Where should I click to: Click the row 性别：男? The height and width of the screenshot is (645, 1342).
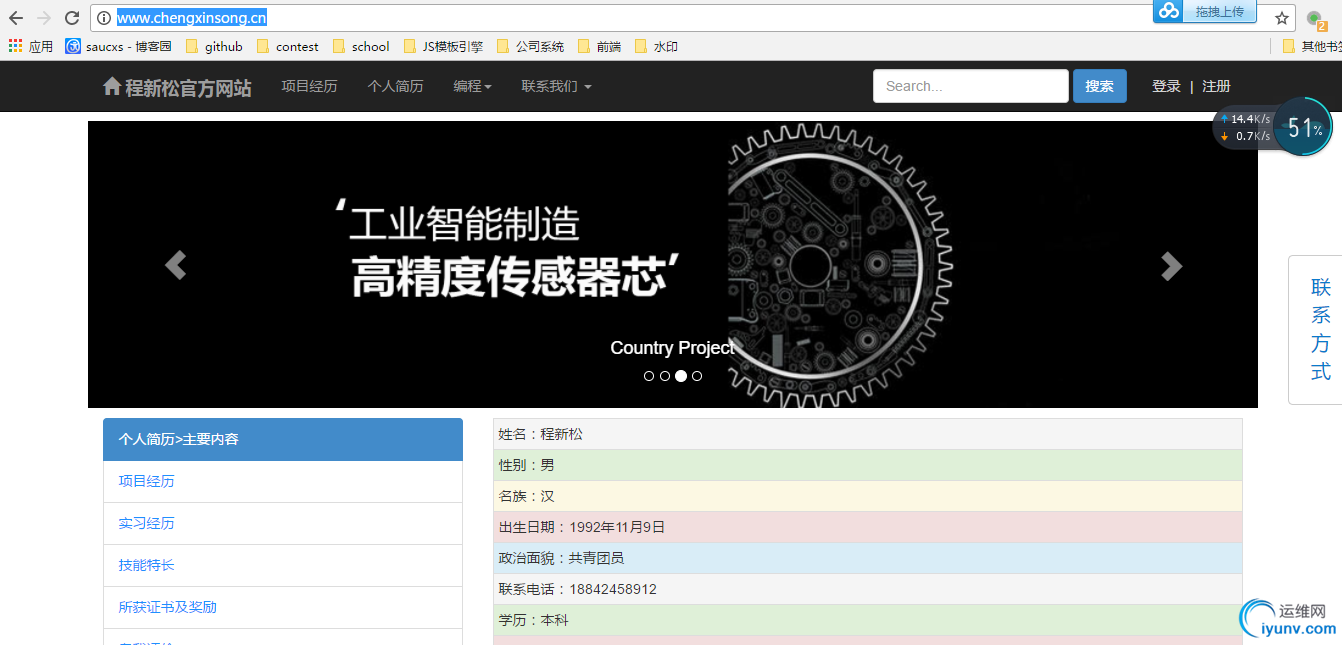click(x=868, y=465)
